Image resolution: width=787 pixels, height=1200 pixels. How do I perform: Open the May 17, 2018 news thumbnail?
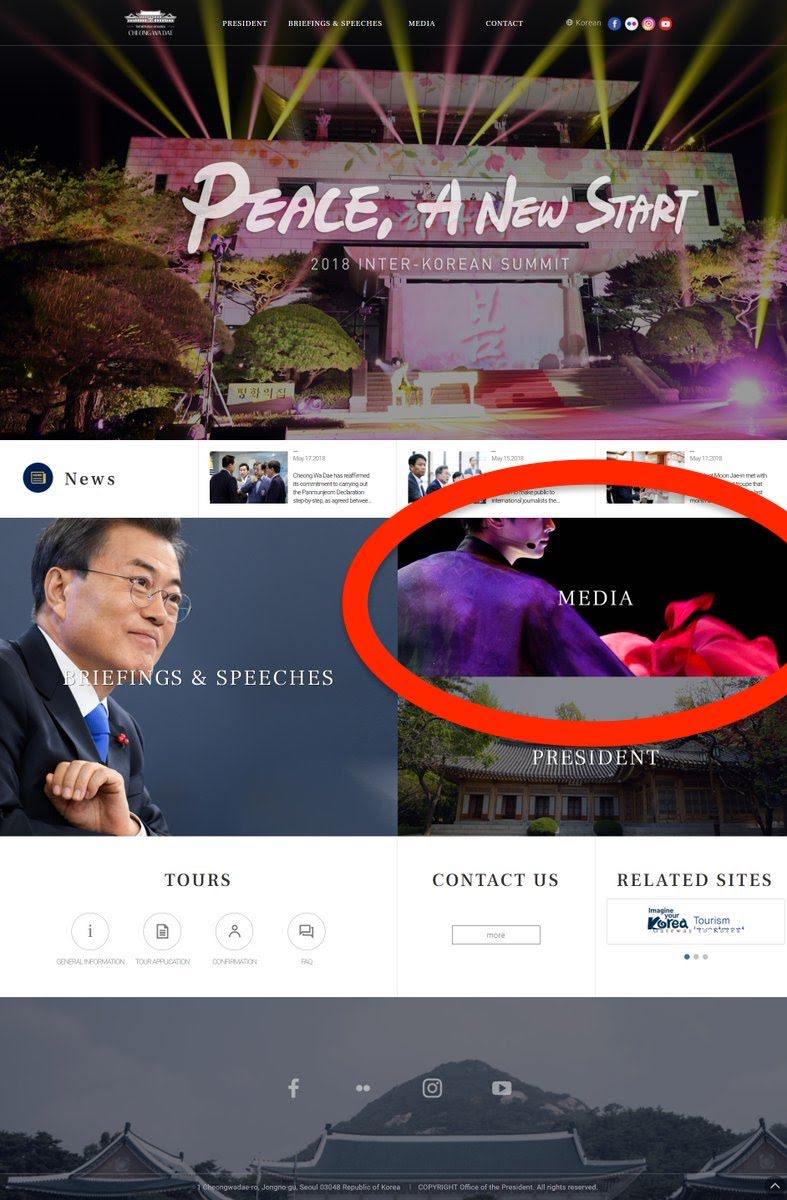[x=249, y=477]
